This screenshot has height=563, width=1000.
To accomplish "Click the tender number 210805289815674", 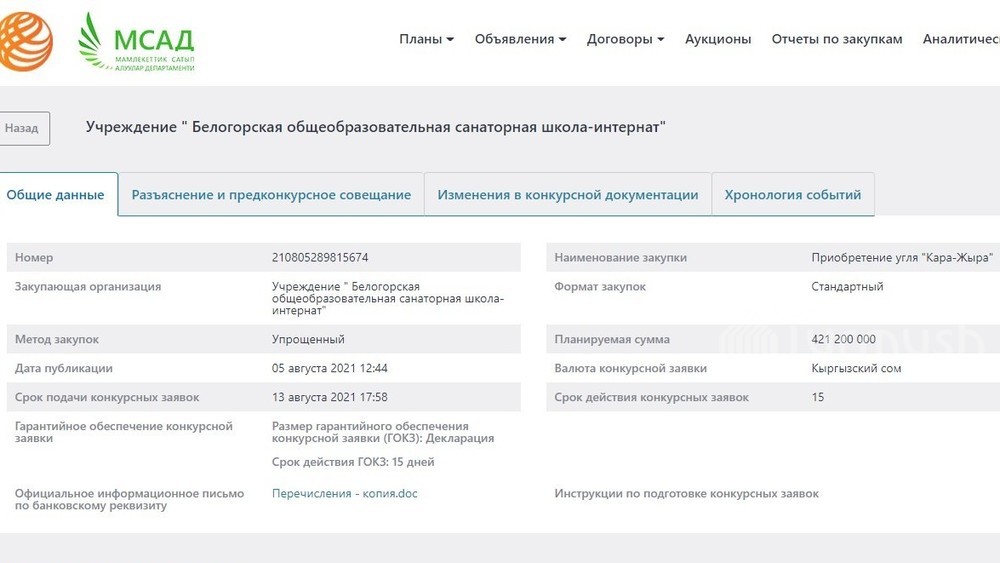I will click(x=320, y=258).
